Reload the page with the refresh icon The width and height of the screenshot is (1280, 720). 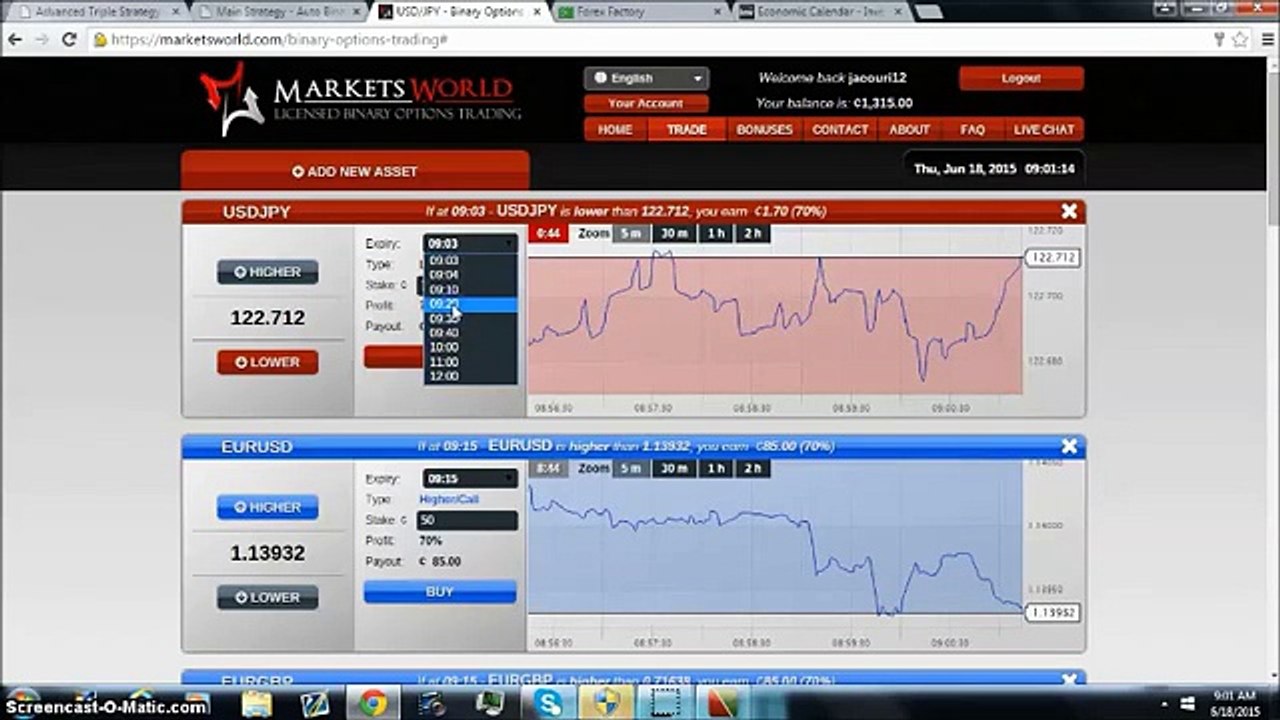click(x=69, y=40)
